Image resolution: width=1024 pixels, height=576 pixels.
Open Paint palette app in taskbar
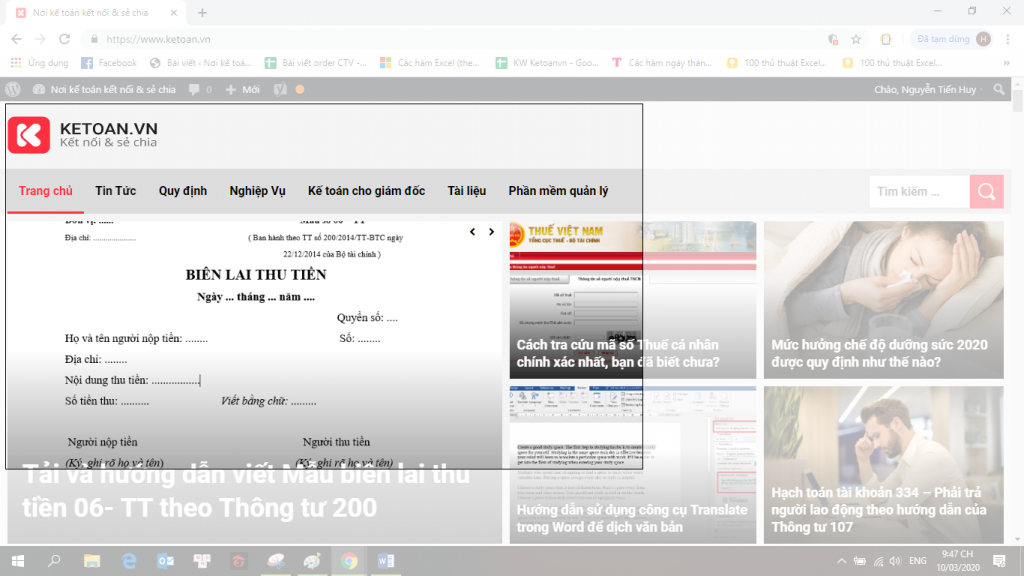[x=312, y=561]
